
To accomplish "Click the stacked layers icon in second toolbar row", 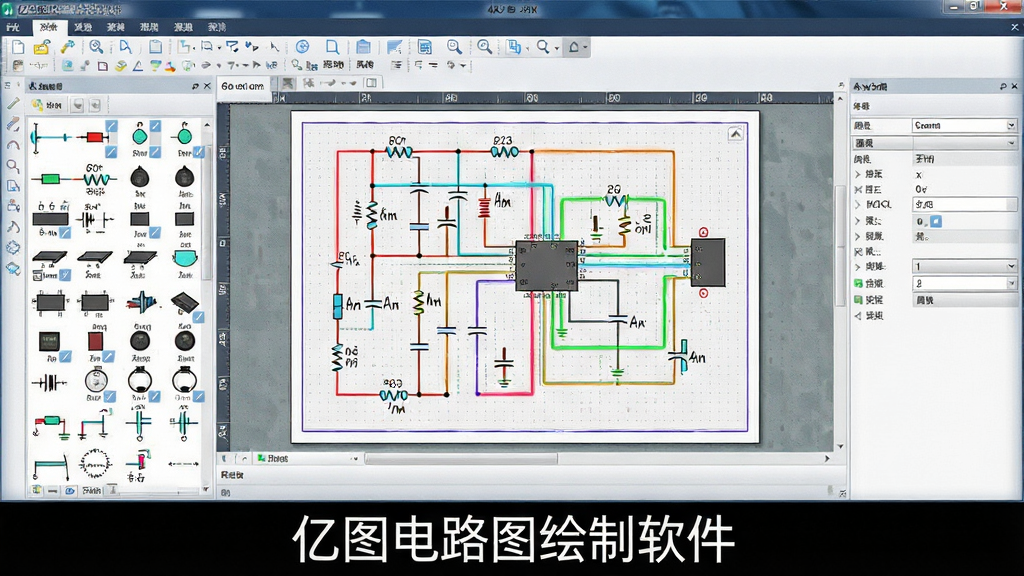I will click(x=121, y=66).
